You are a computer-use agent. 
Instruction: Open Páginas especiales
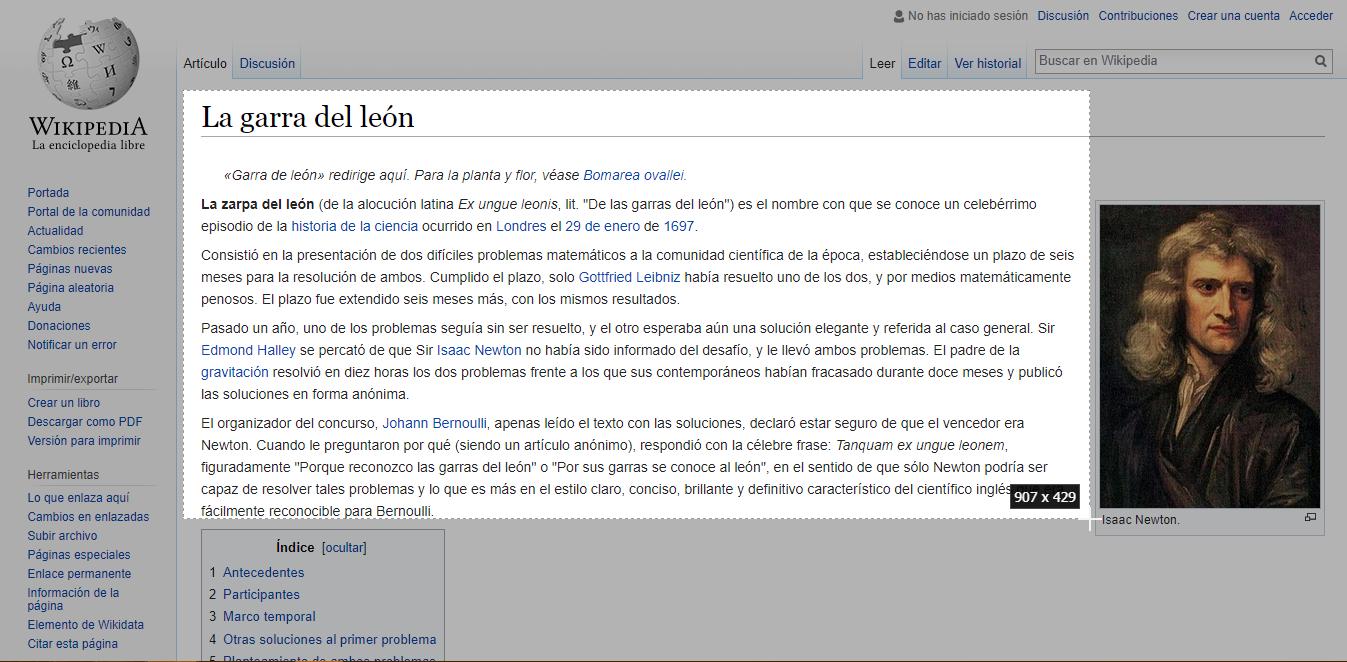(x=79, y=555)
